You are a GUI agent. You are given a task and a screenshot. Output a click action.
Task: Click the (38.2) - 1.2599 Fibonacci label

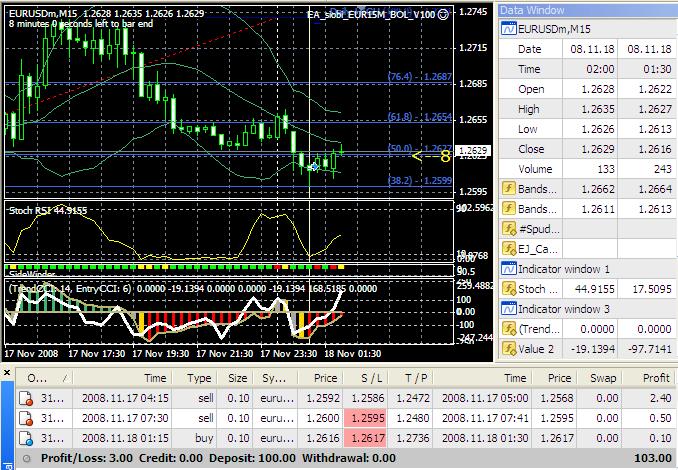(x=419, y=180)
